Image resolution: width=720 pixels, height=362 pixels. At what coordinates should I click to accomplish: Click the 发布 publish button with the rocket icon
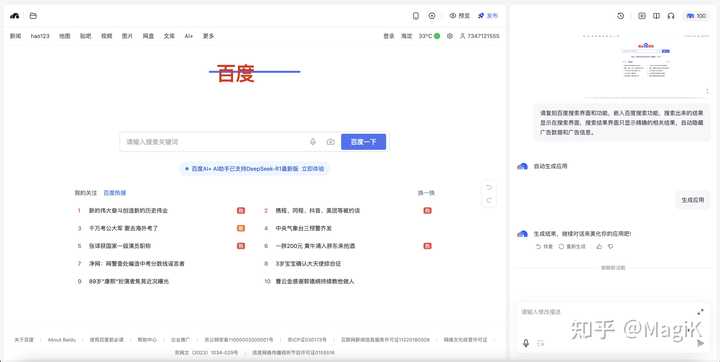click(488, 16)
